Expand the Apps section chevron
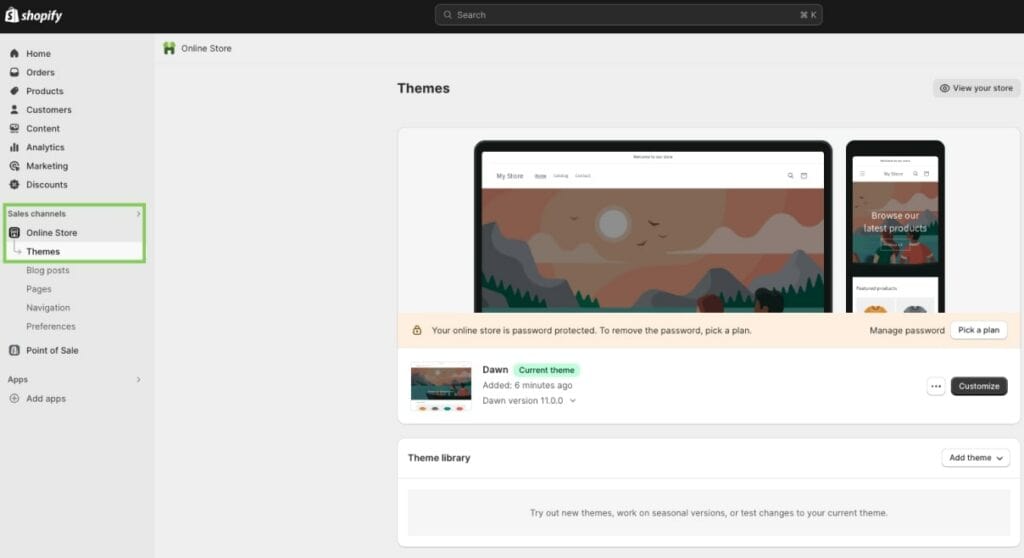Image resolution: width=1024 pixels, height=558 pixels. tap(138, 380)
